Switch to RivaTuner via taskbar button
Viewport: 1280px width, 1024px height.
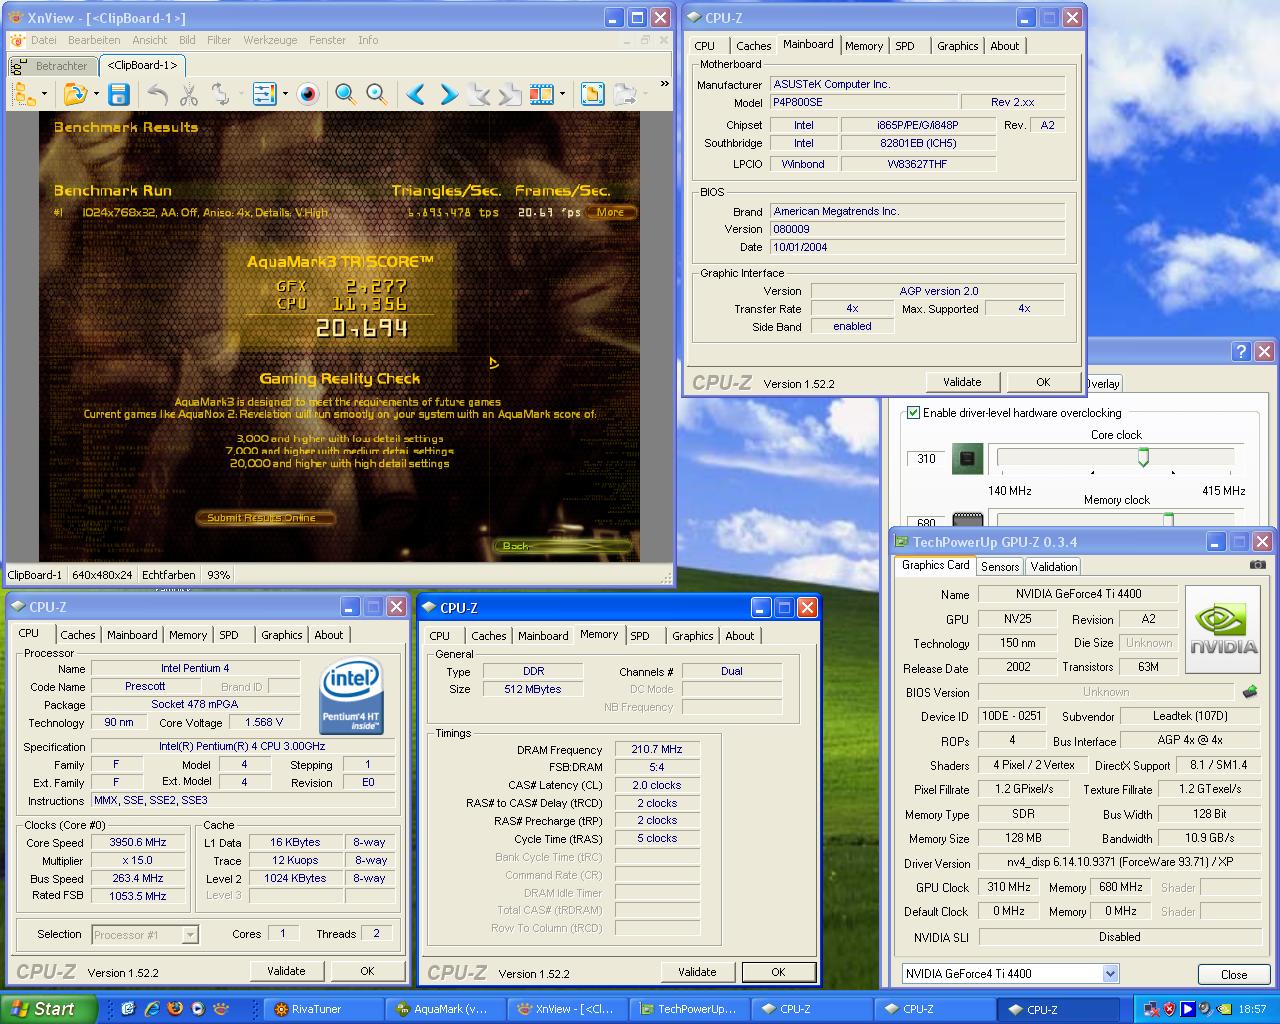[324, 1009]
